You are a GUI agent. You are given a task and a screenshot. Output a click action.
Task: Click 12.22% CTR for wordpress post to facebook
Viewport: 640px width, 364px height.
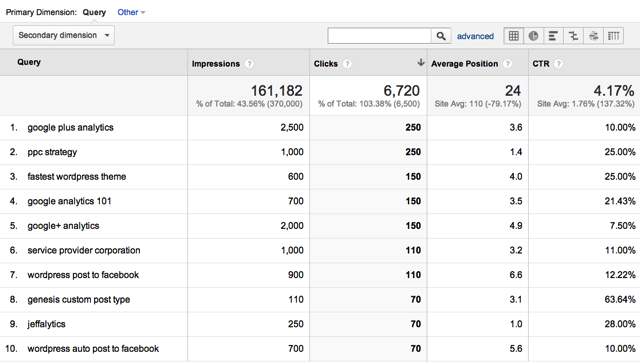point(620,275)
